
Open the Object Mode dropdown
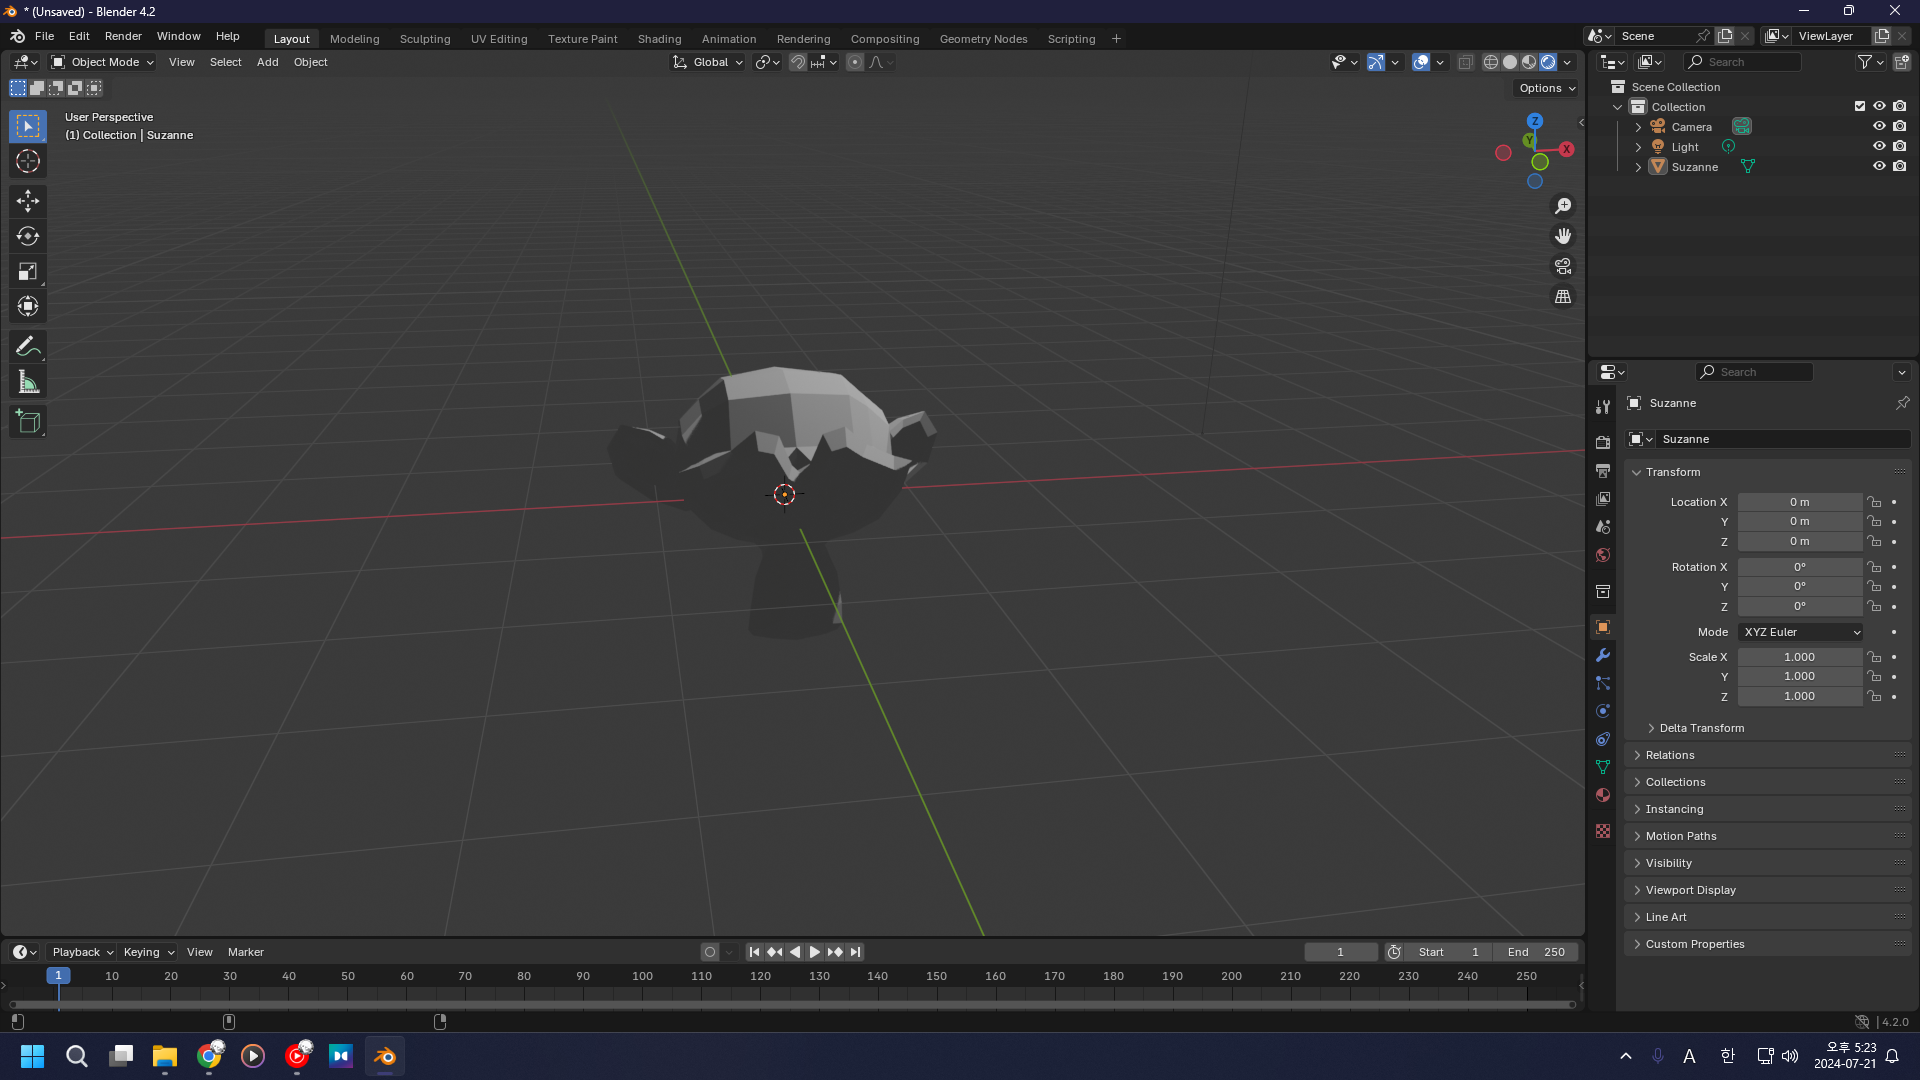pyautogui.click(x=103, y=62)
